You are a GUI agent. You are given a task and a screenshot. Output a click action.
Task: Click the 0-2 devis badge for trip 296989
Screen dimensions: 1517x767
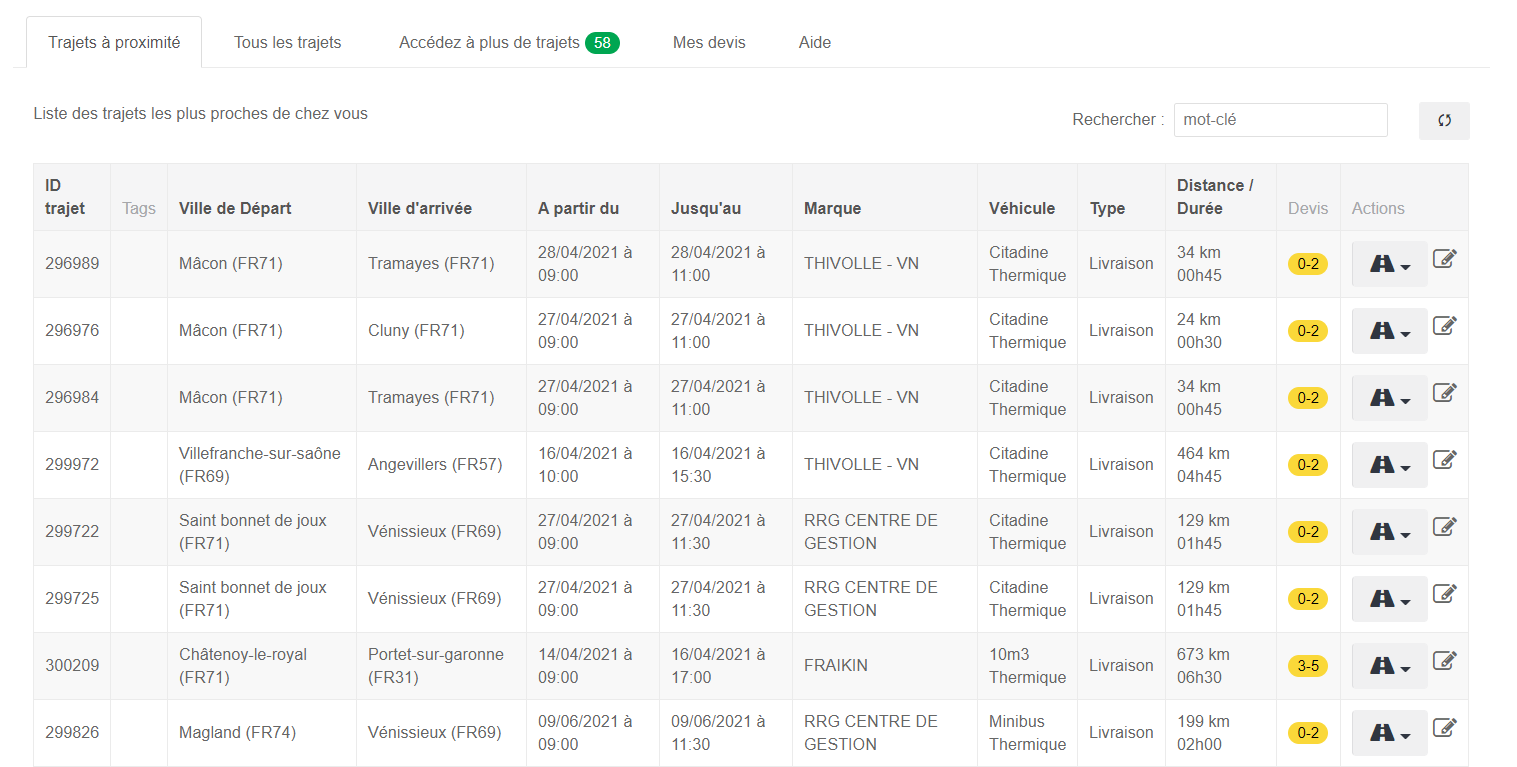pos(1308,264)
